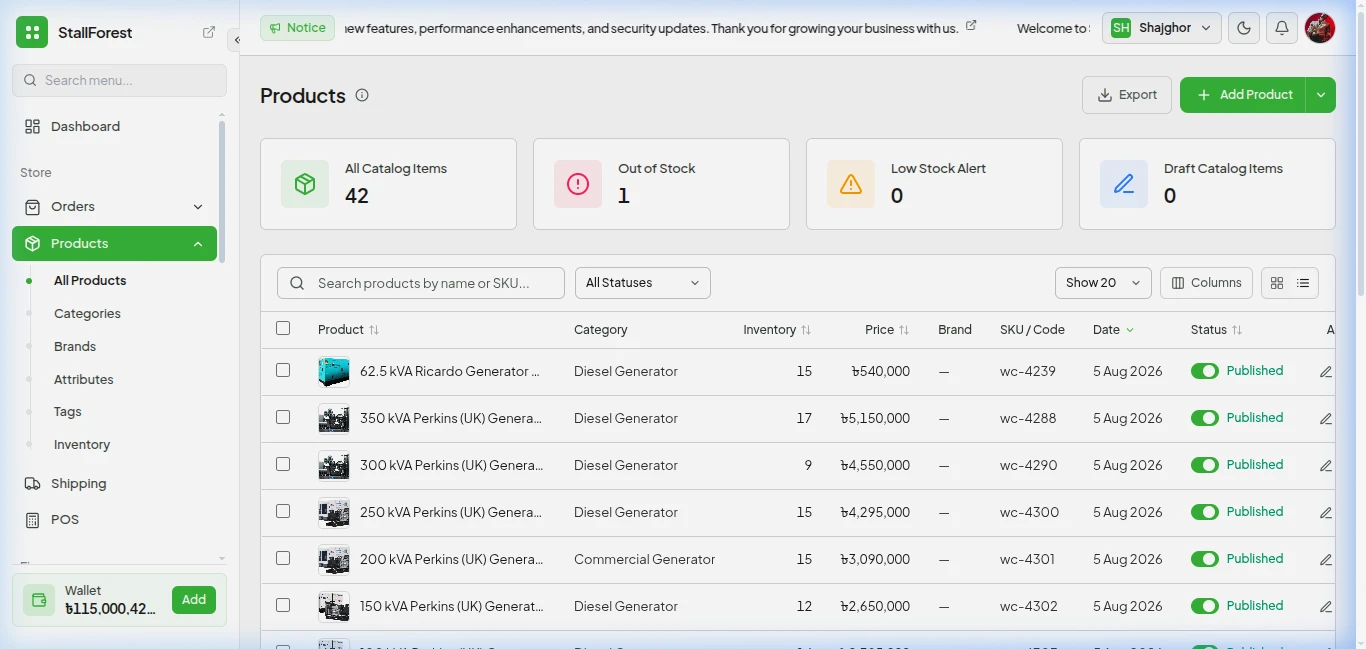
Task: Sort by Price column arrows
Action: (904, 330)
